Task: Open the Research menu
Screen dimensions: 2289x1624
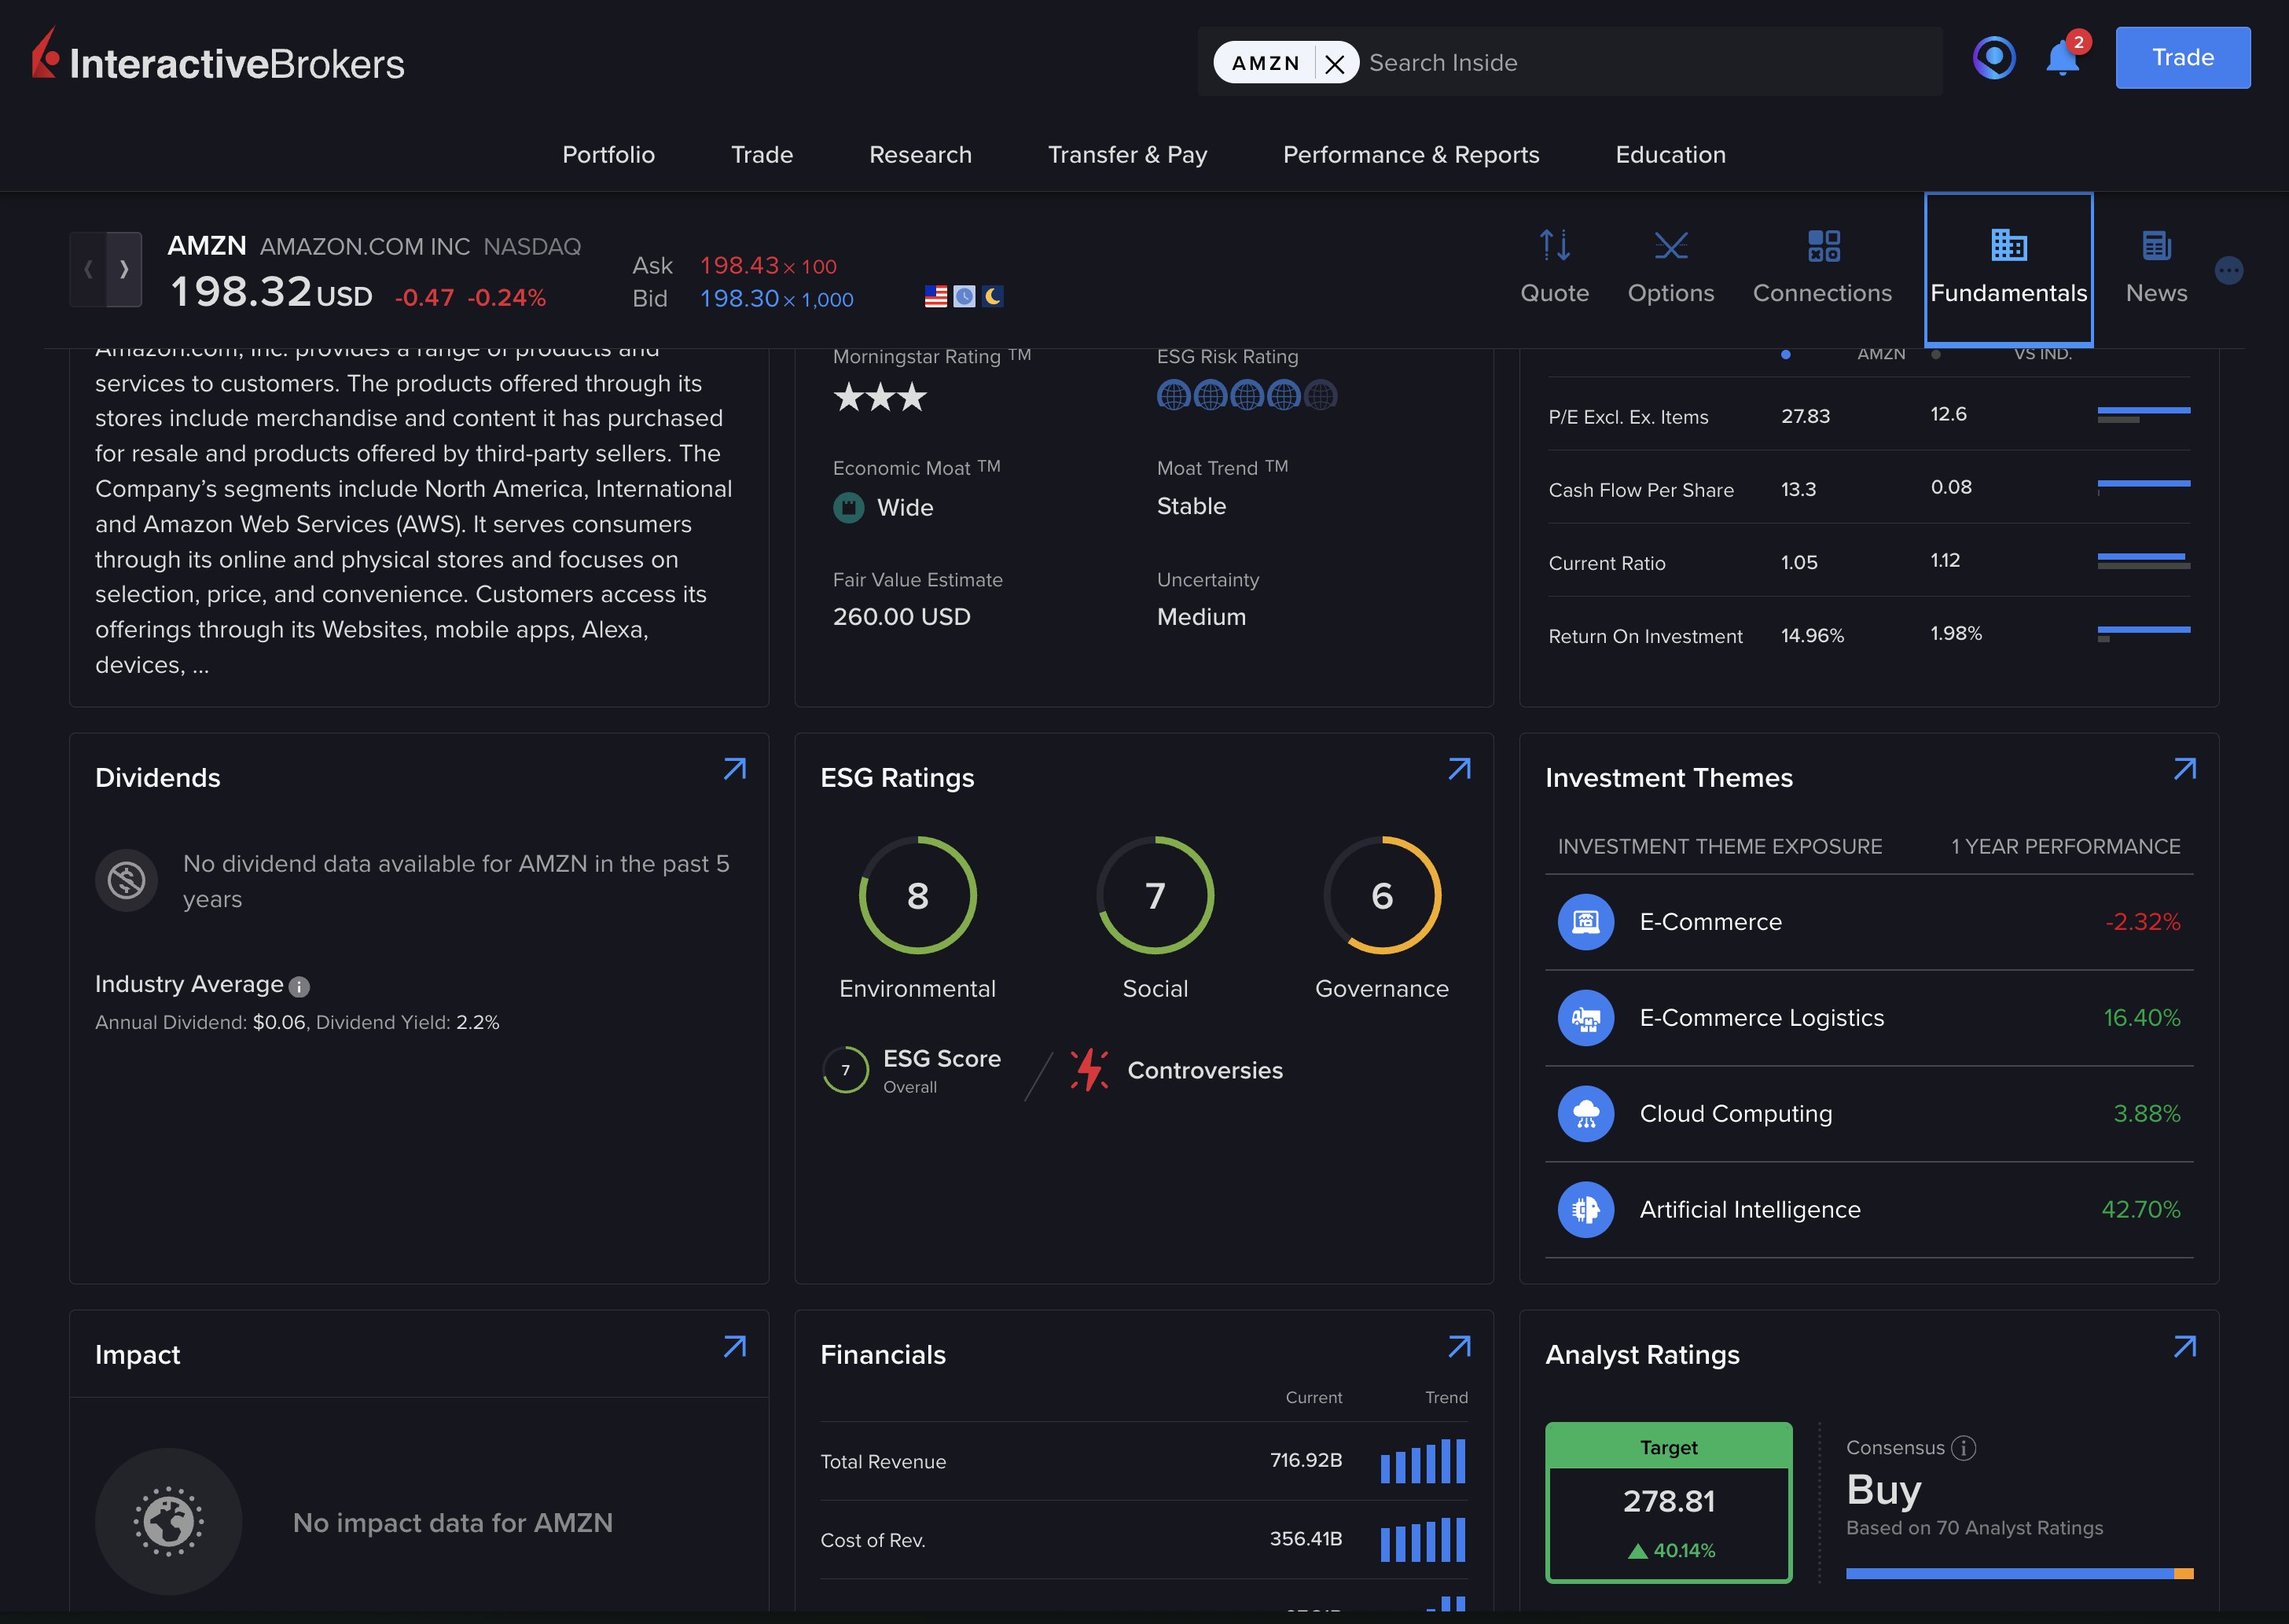Action: [919, 155]
